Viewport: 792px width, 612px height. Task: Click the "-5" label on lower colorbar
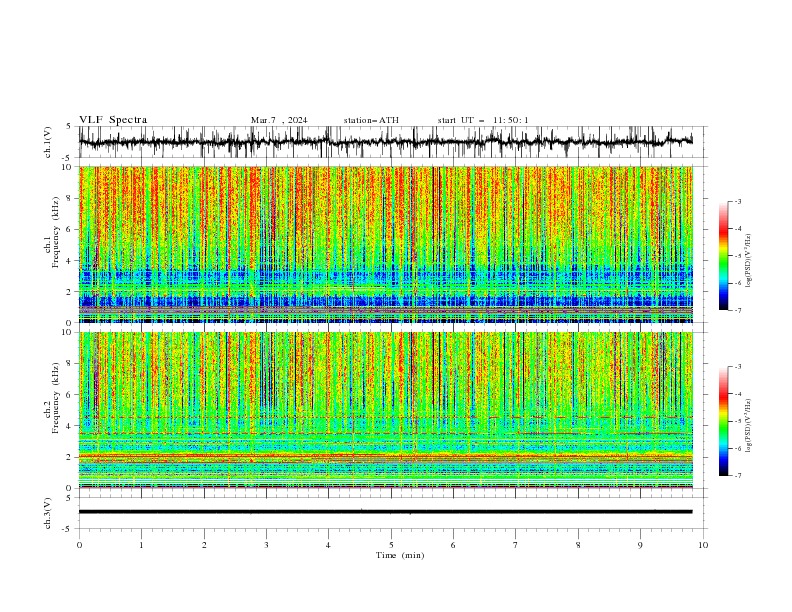click(738, 421)
